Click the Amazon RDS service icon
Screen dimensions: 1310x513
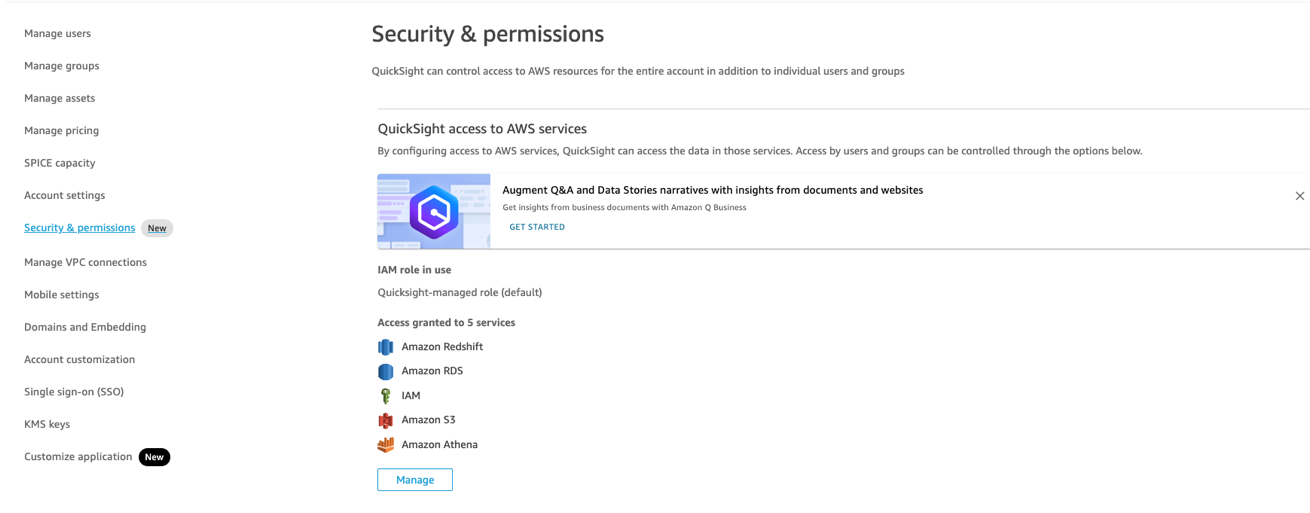coord(385,371)
